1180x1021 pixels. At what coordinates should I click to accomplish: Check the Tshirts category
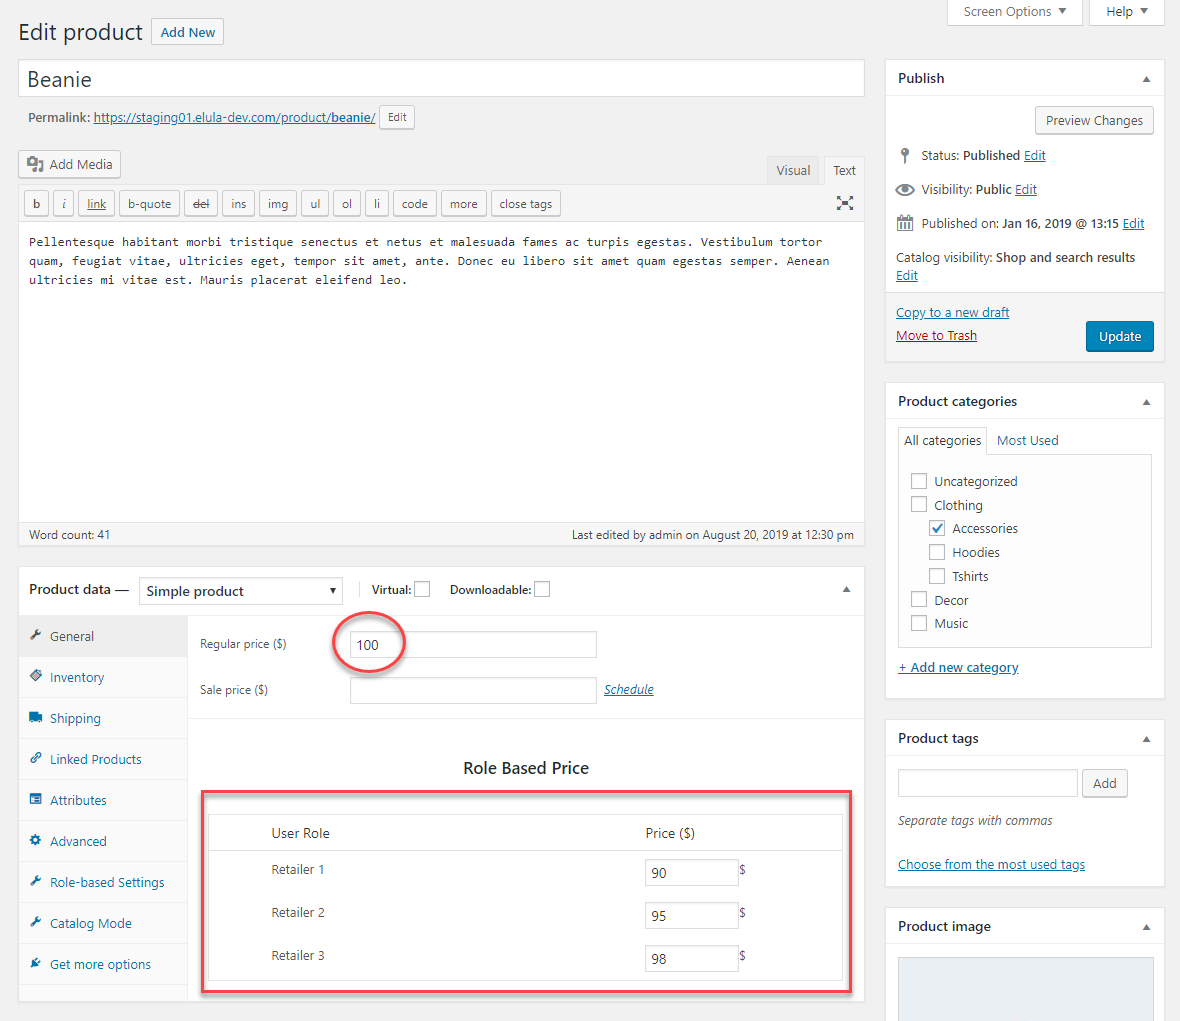click(x=936, y=576)
